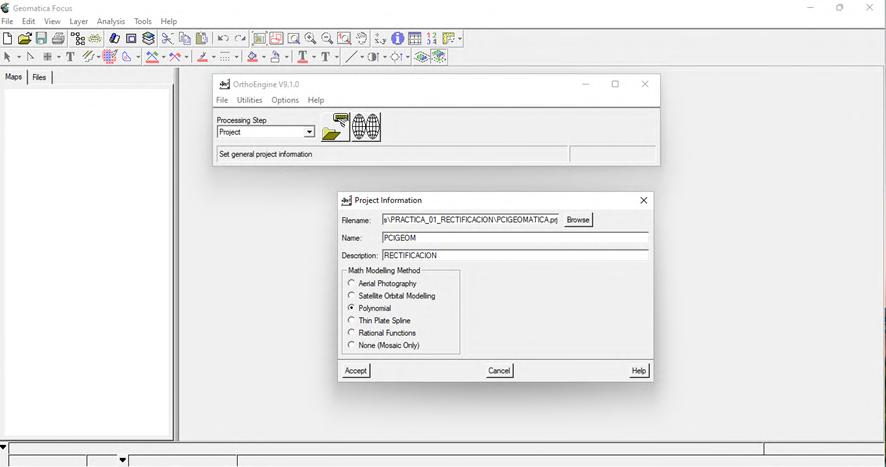The height and width of the screenshot is (467, 886).
Task: Open the Tools menu in Focus
Action: tap(142, 21)
